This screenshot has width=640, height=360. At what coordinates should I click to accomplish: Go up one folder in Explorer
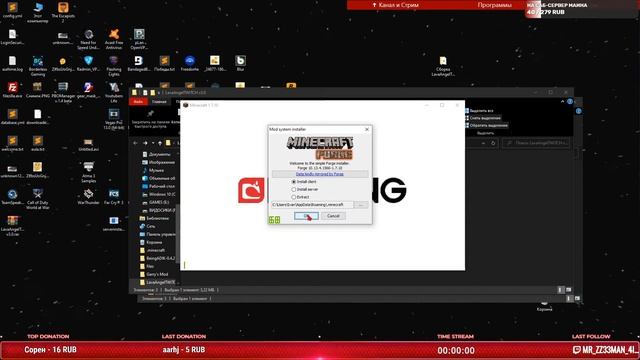(160, 143)
